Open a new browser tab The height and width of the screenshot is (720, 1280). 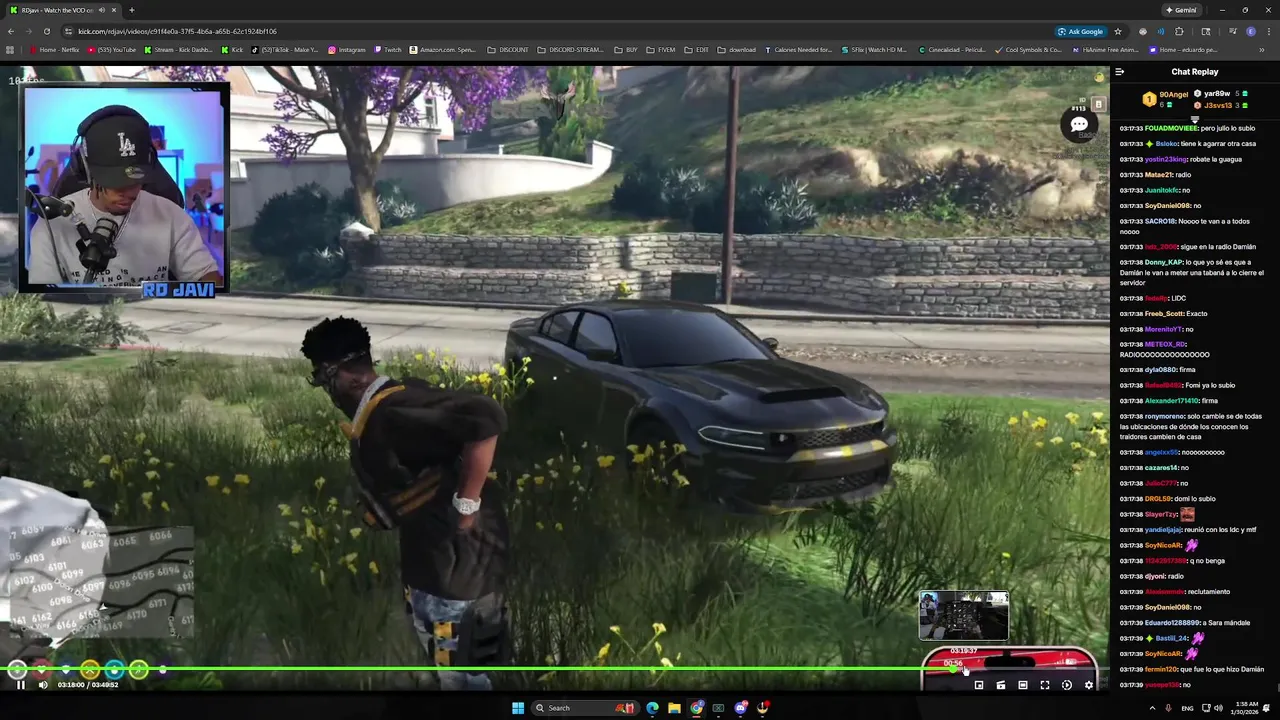click(131, 10)
